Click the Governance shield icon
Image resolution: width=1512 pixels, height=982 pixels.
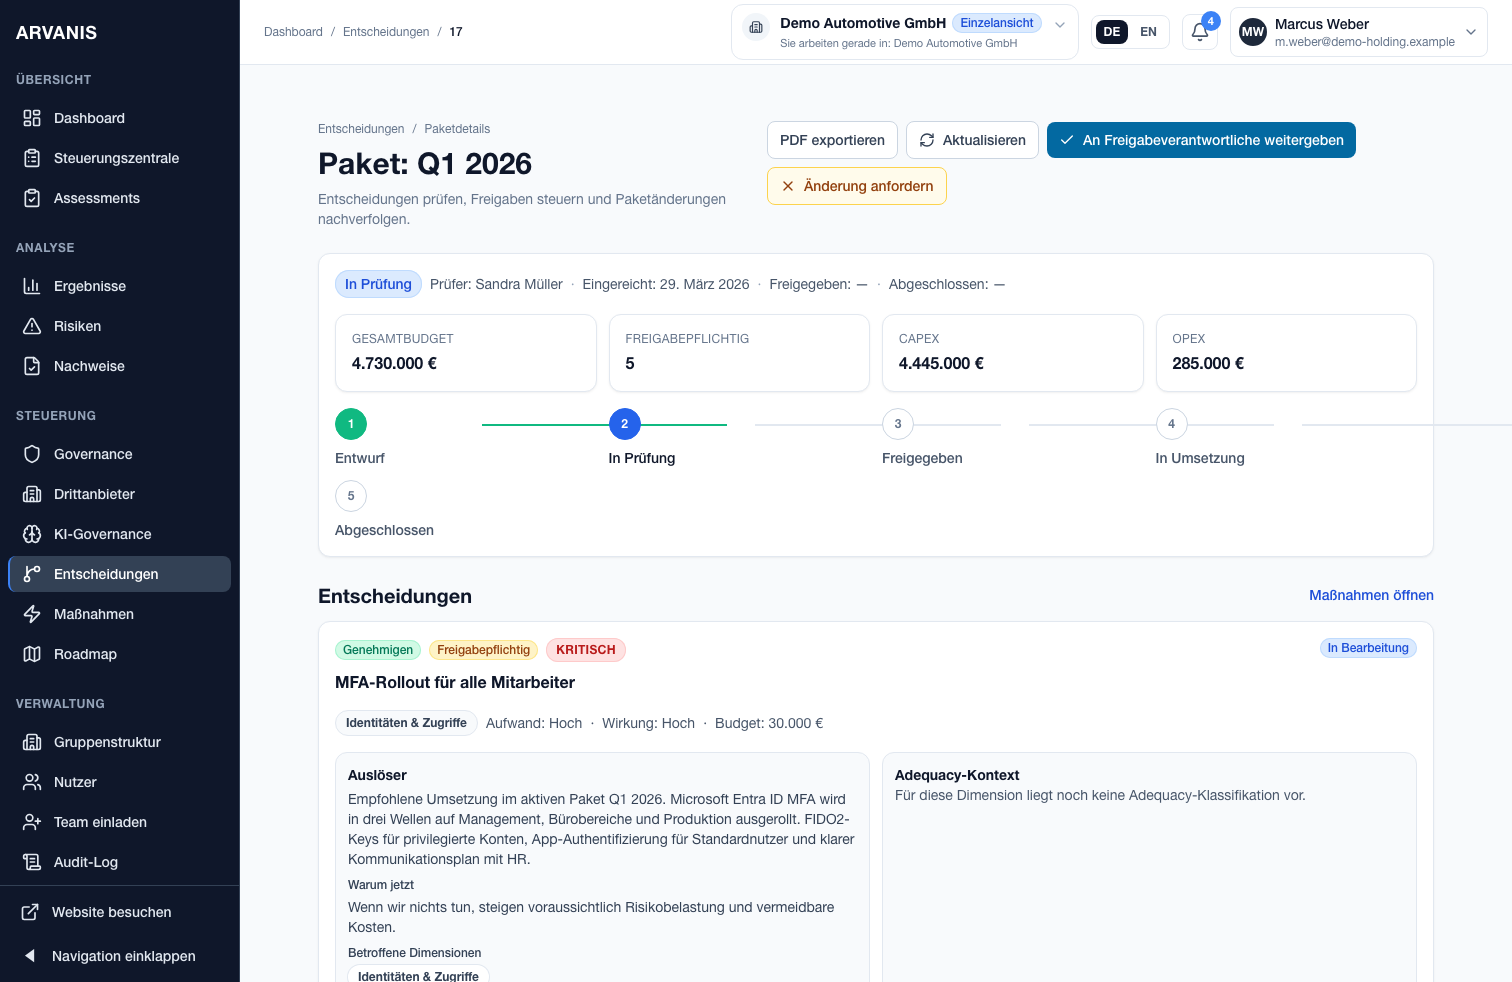[x=32, y=454]
